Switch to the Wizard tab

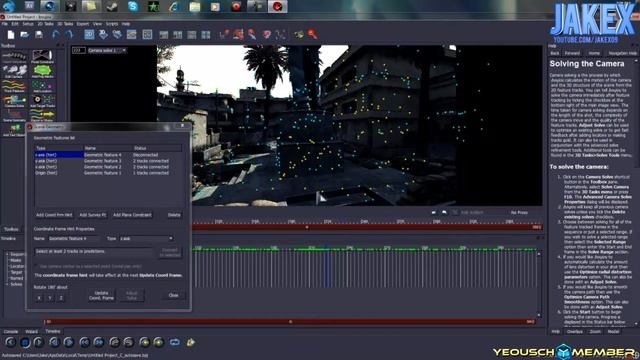point(31,331)
